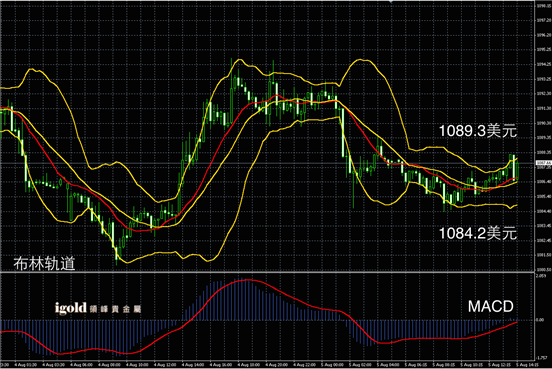Click the 1084.40 price level on axis
Viewport: 552px width, 369px height.
click(542, 211)
